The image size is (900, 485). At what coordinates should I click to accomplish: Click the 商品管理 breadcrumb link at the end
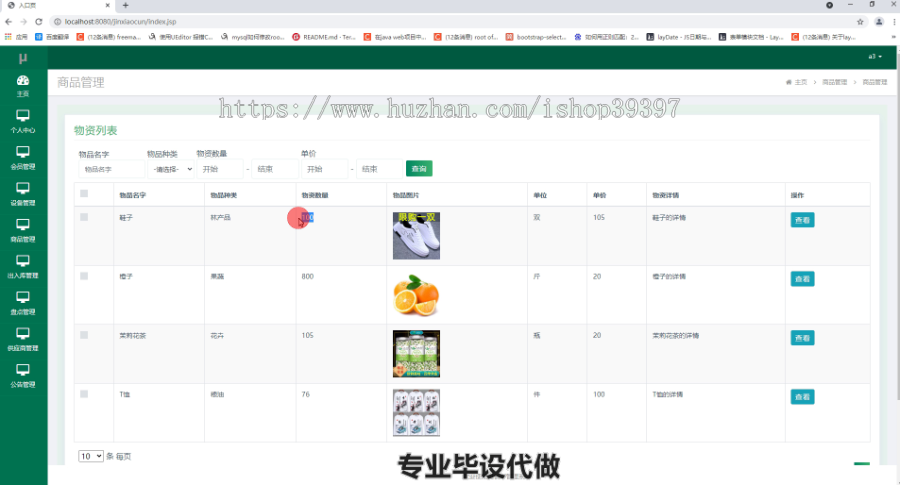tap(875, 82)
